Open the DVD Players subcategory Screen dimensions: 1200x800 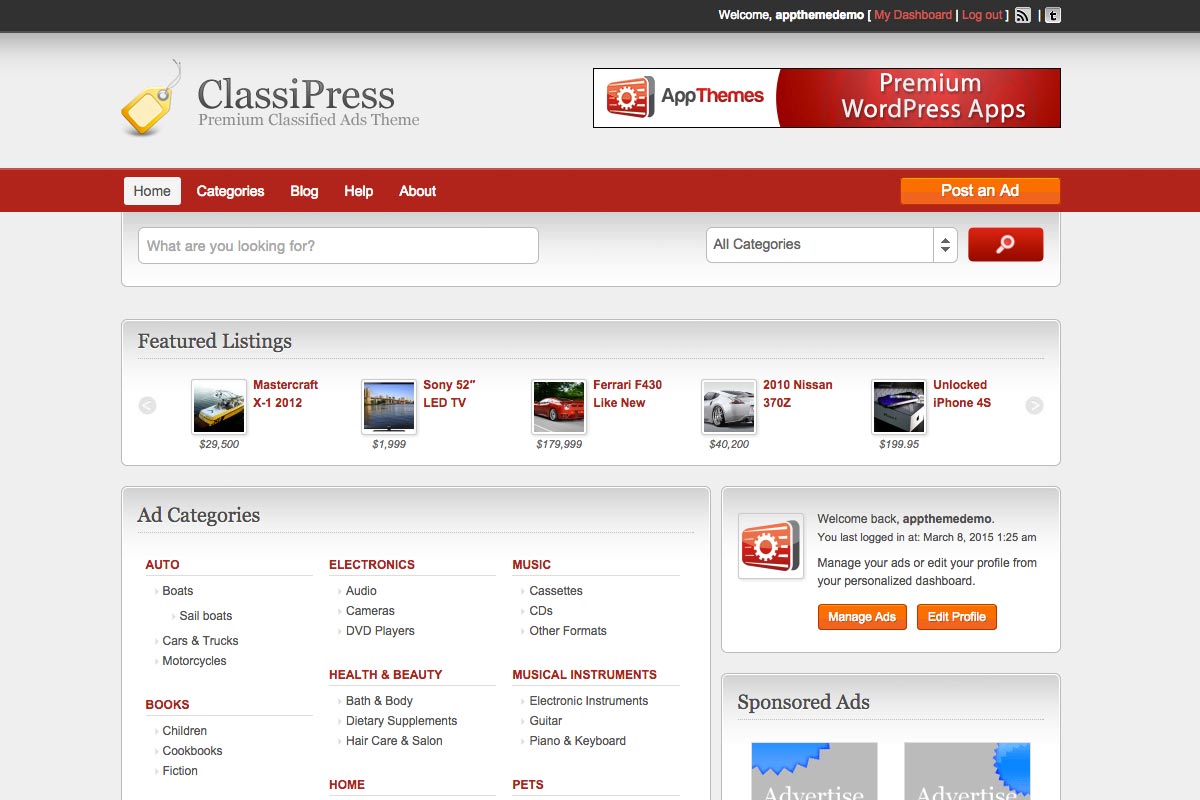pos(380,631)
